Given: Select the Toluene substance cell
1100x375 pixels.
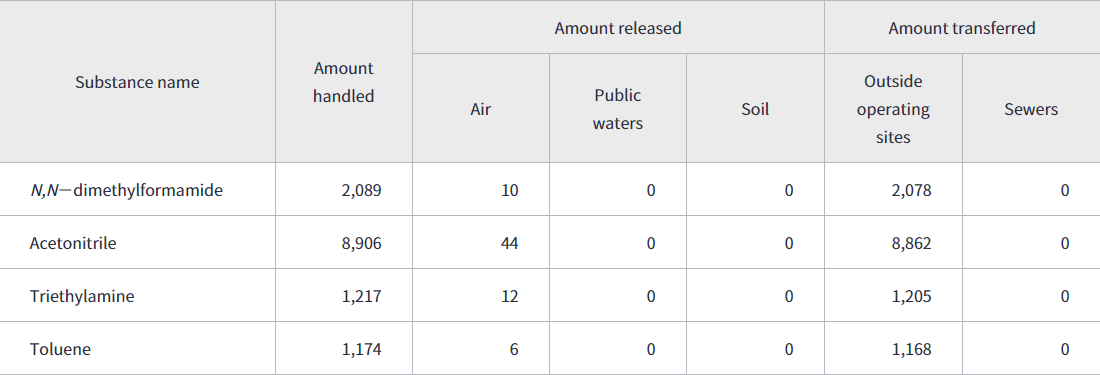Looking at the screenshot, I should pyautogui.click(x=60, y=348).
